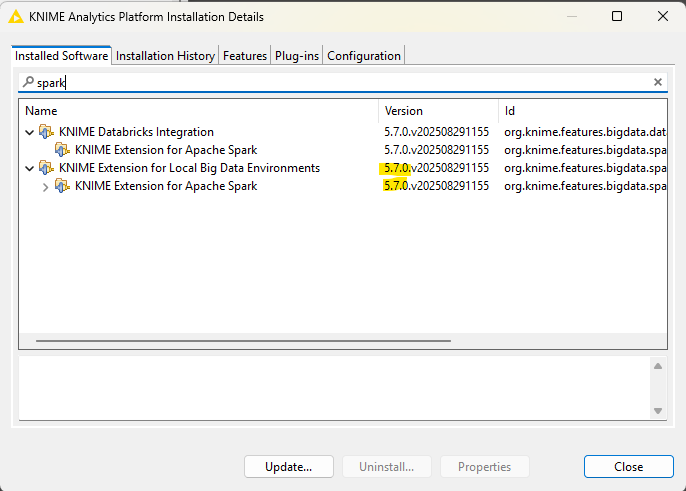The height and width of the screenshot is (491, 686).
Task: Click the Update... button
Action: click(x=288, y=467)
